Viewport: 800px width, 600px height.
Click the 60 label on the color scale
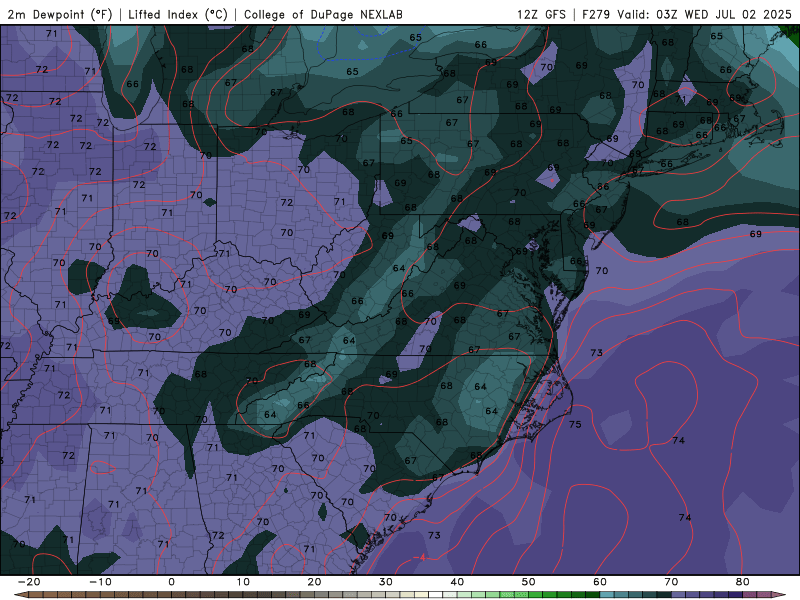[x=600, y=582]
